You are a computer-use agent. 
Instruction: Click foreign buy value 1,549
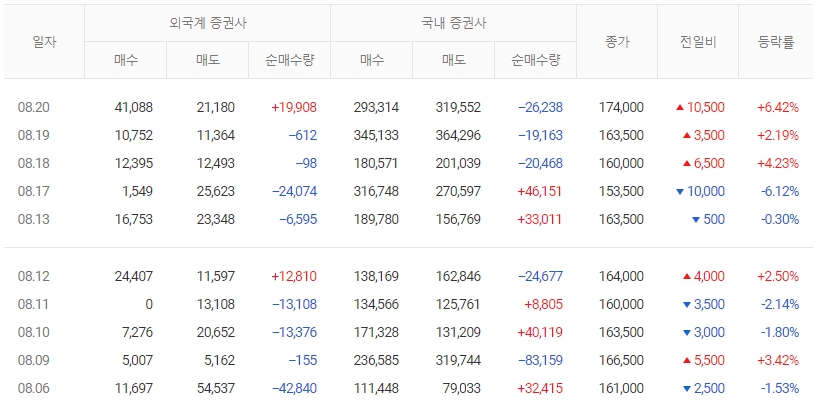point(139,191)
